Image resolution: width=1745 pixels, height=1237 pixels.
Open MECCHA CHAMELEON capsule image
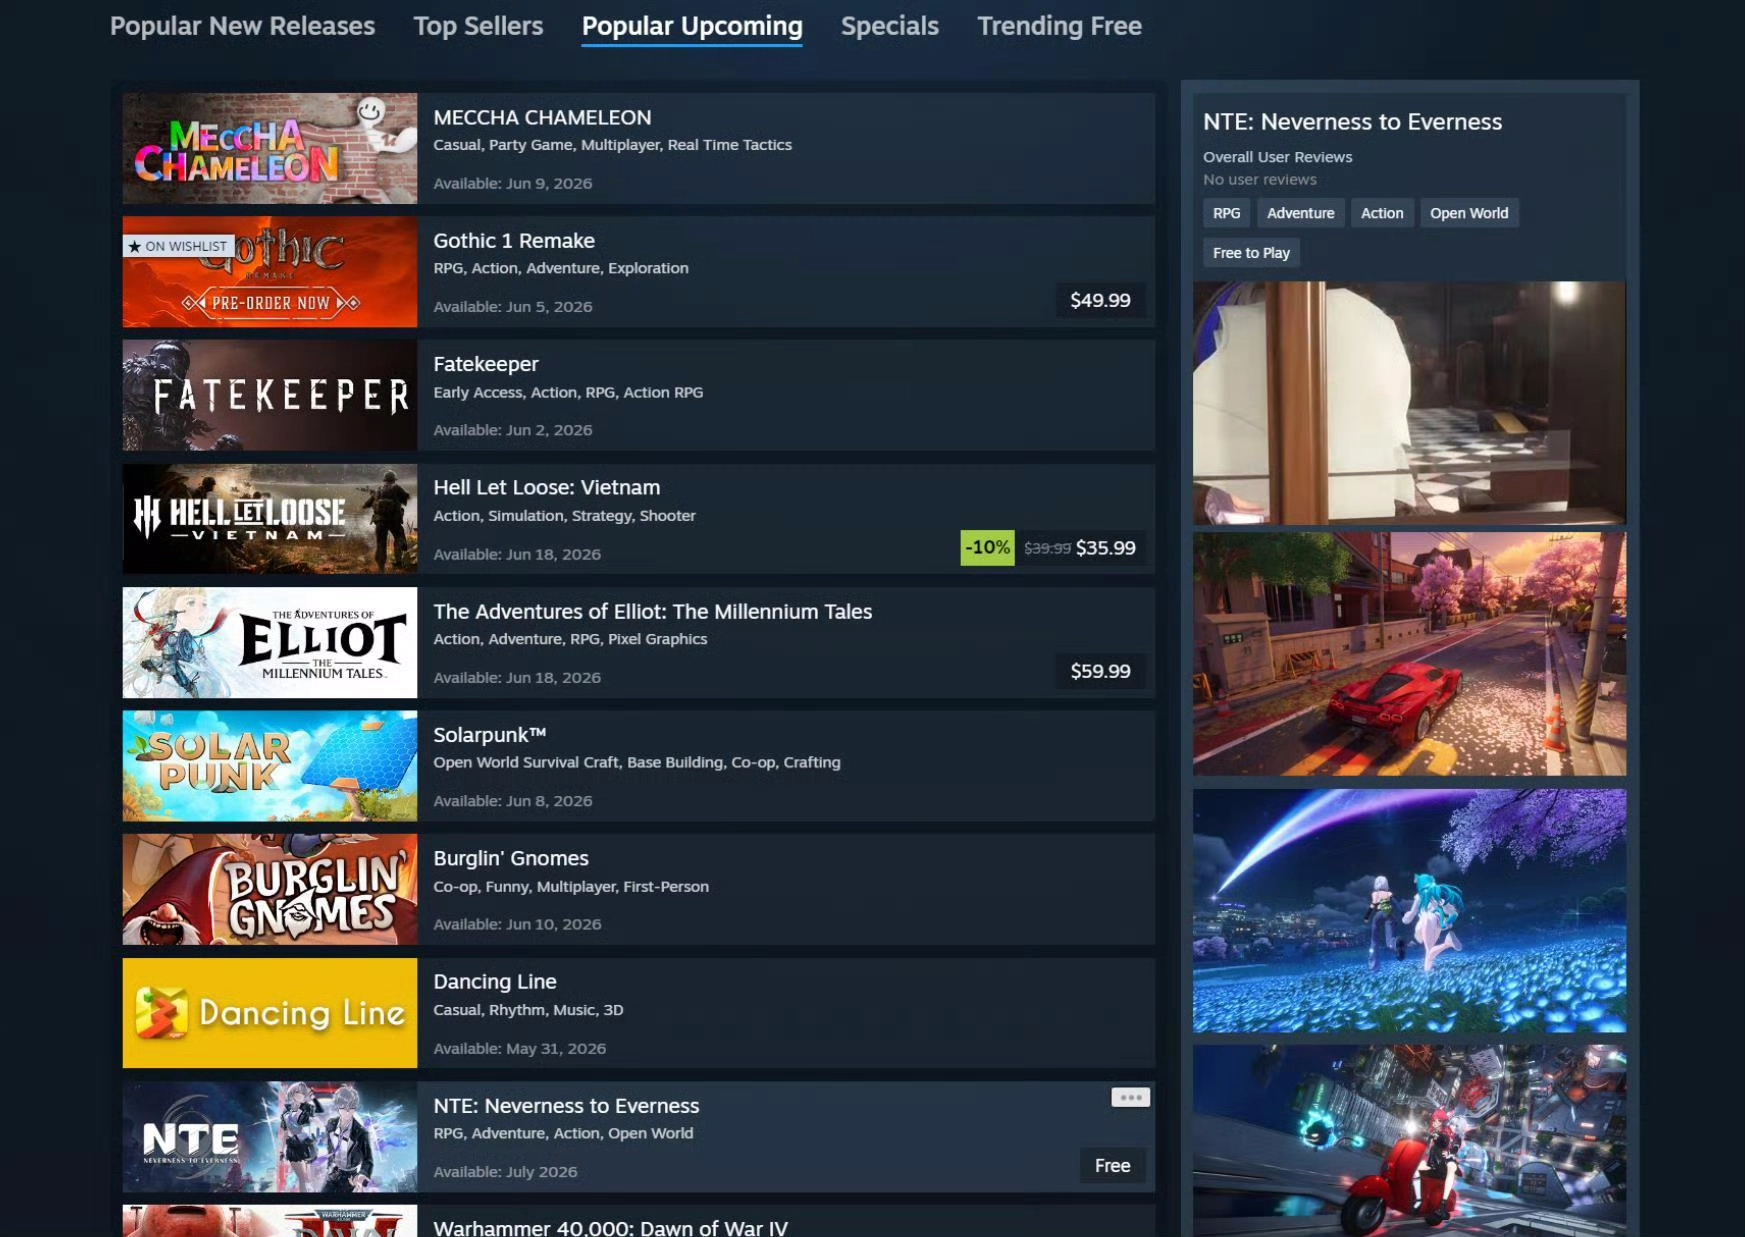(x=270, y=148)
